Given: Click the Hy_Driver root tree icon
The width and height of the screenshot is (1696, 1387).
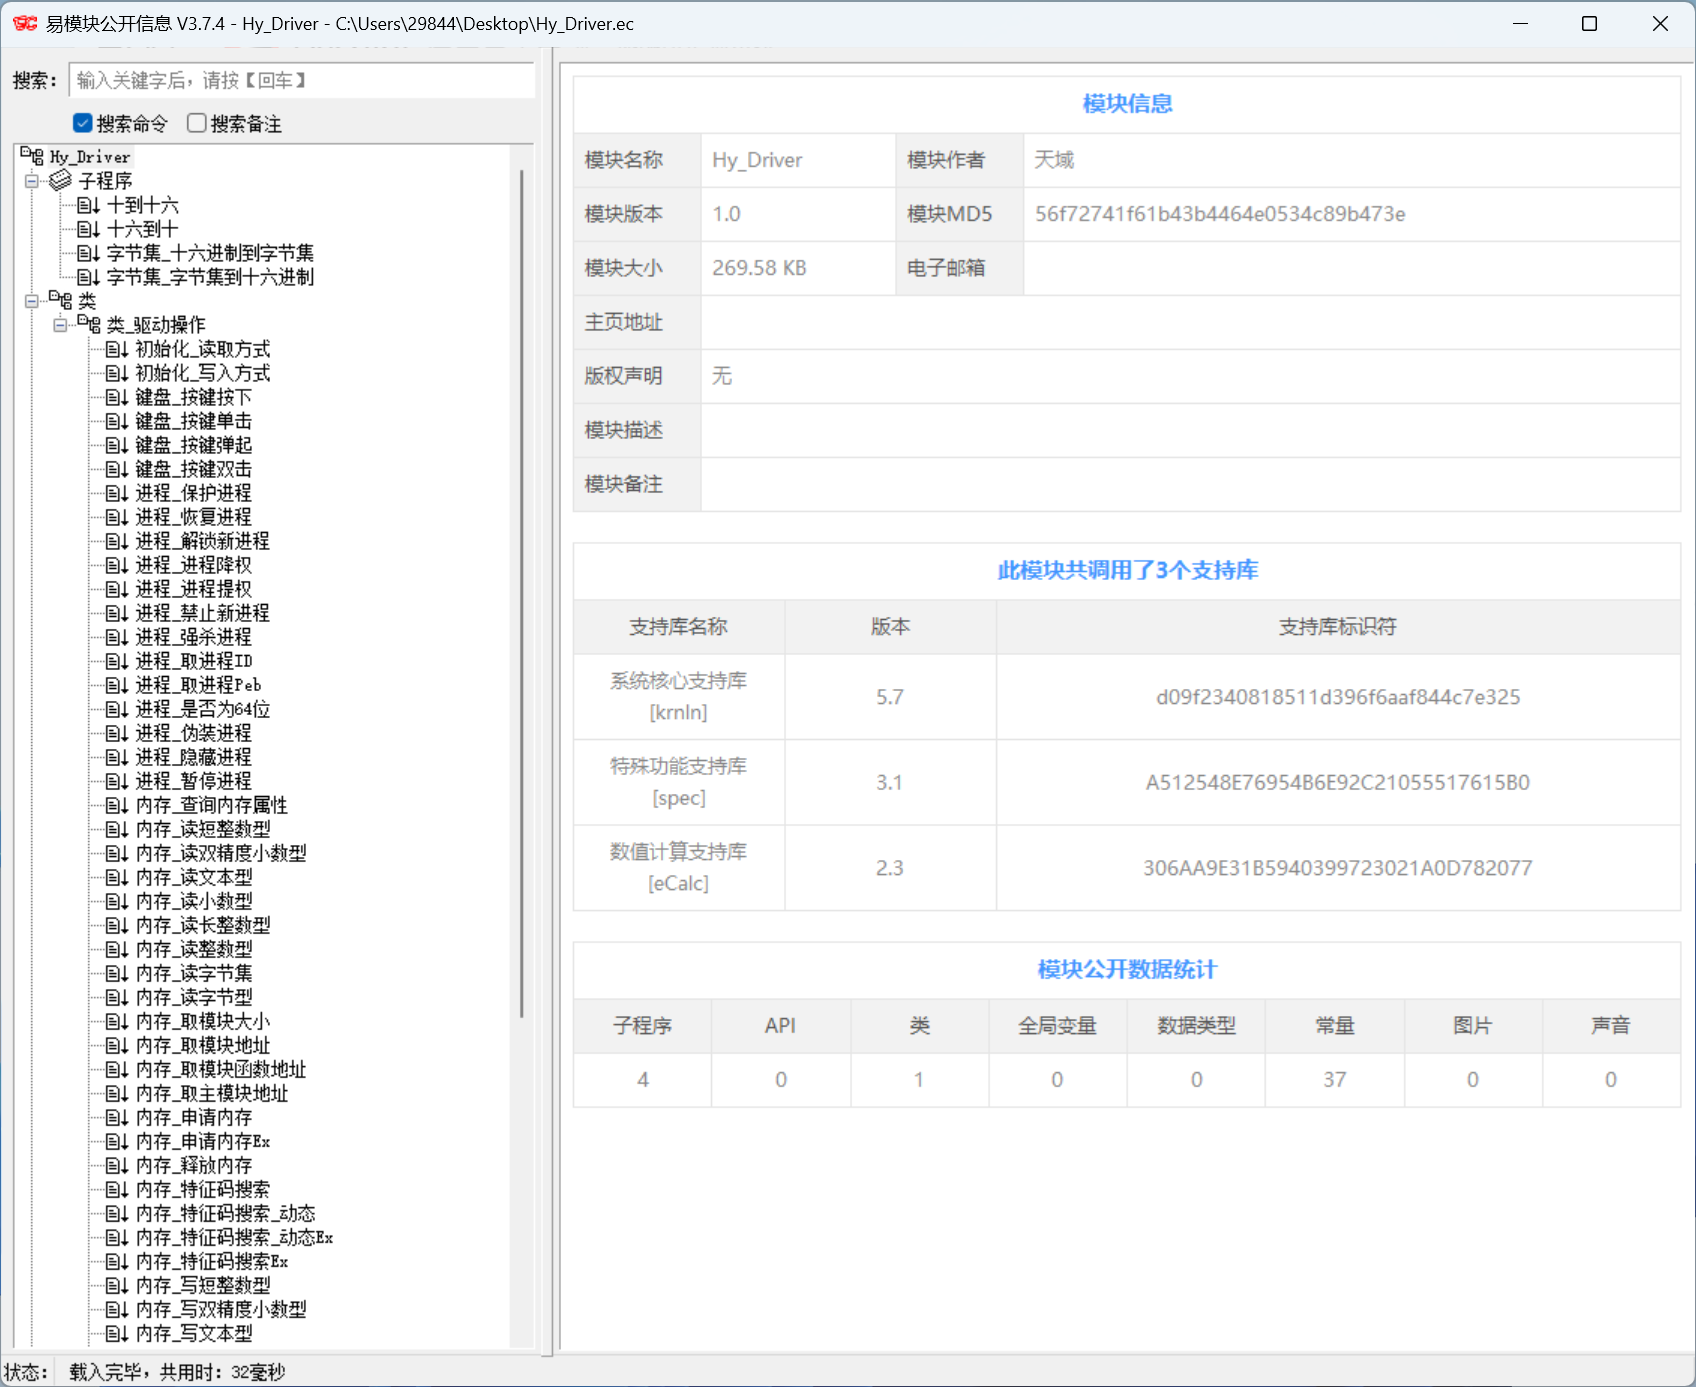Looking at the screenshot, I should [x=32, y=156].
